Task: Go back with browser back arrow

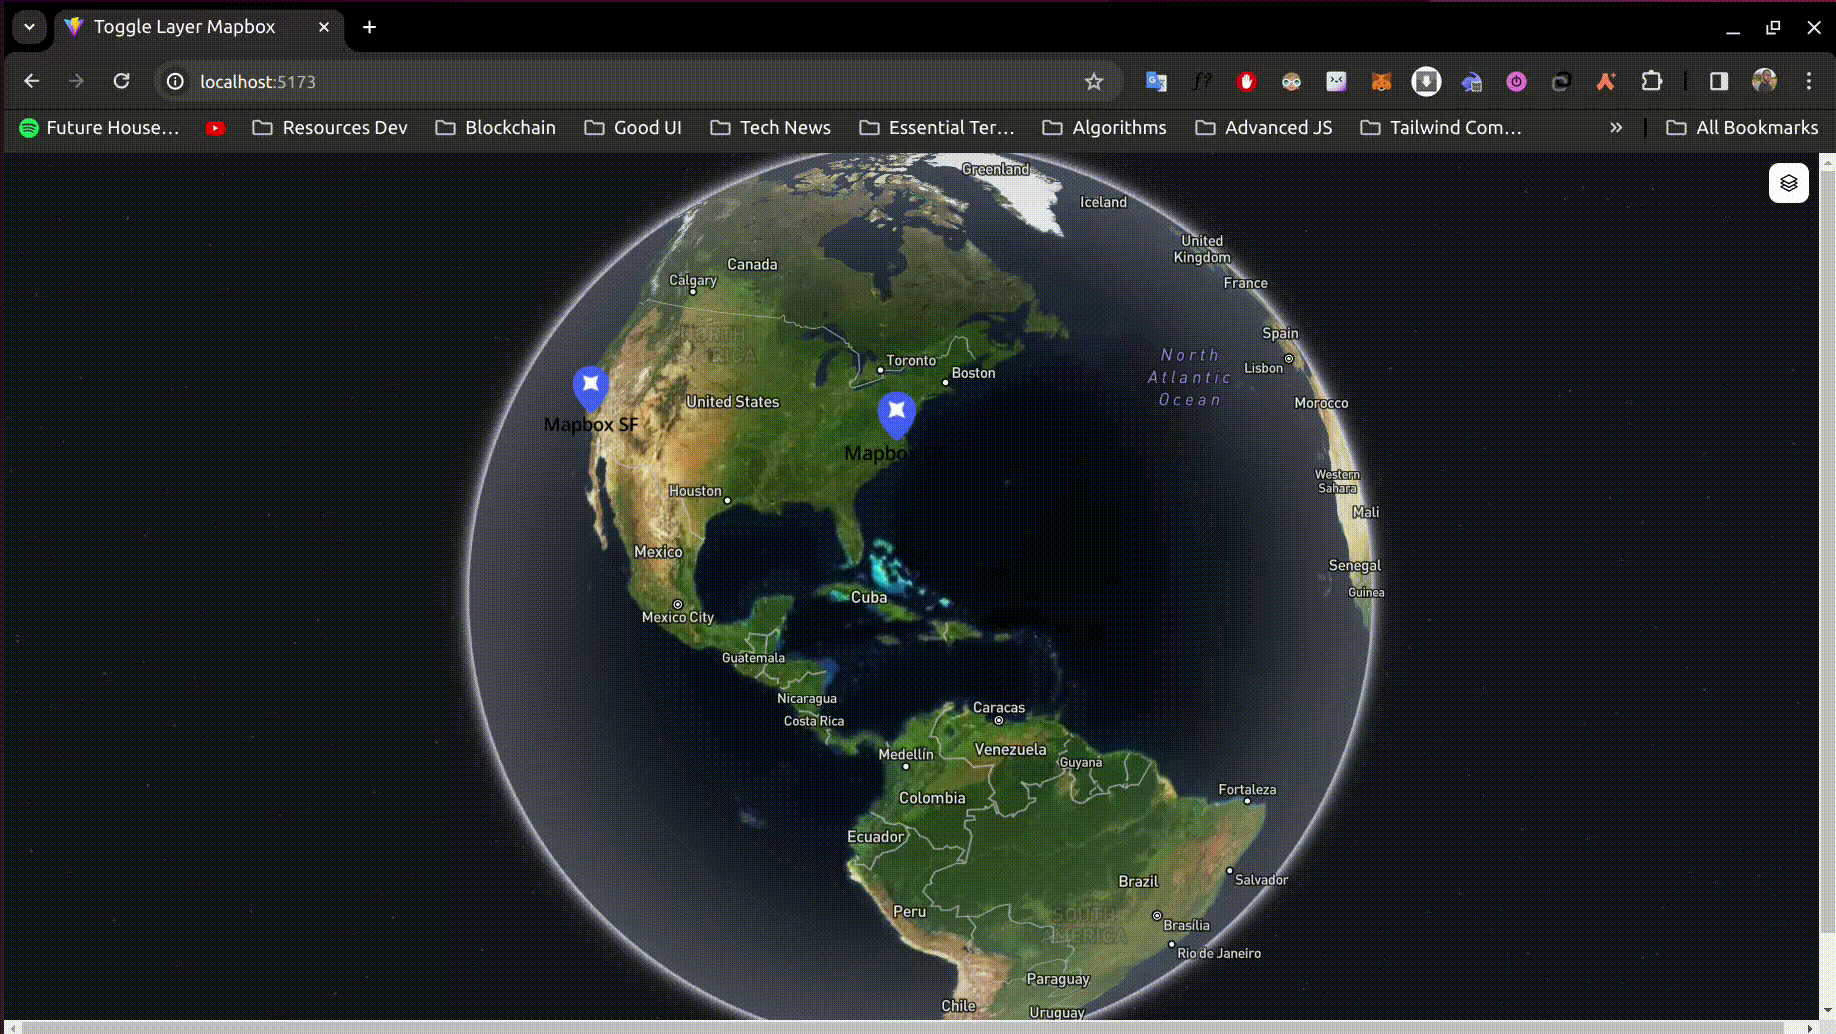Action: pyautogui.click(x=32, y=81)
